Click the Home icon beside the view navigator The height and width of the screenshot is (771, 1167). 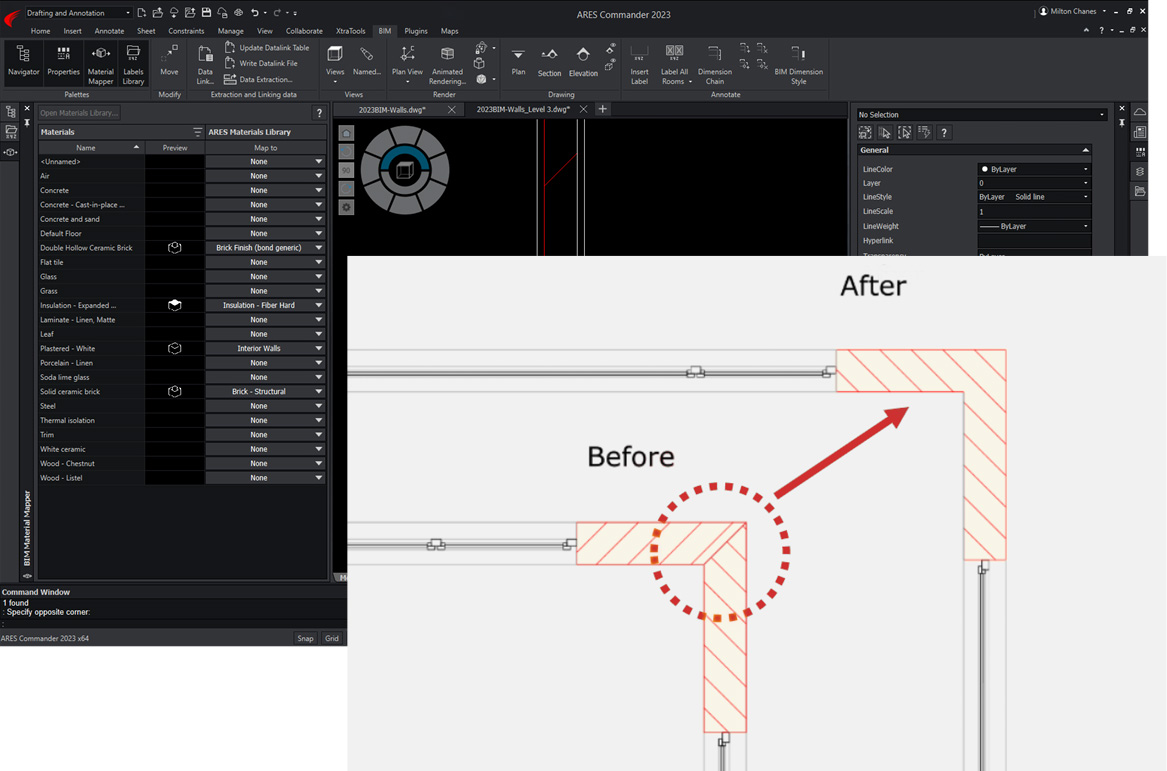pos(346,133)
